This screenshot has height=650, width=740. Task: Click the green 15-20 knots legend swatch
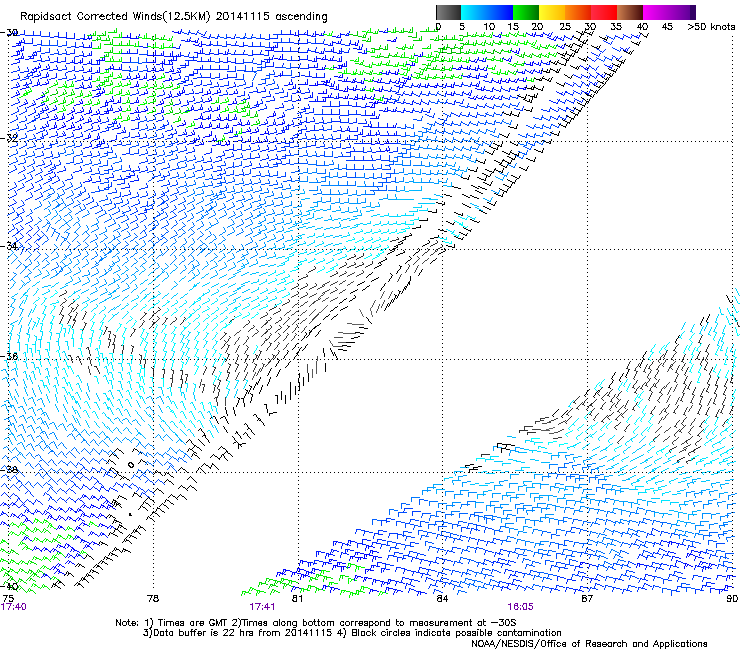pos(526,12)
